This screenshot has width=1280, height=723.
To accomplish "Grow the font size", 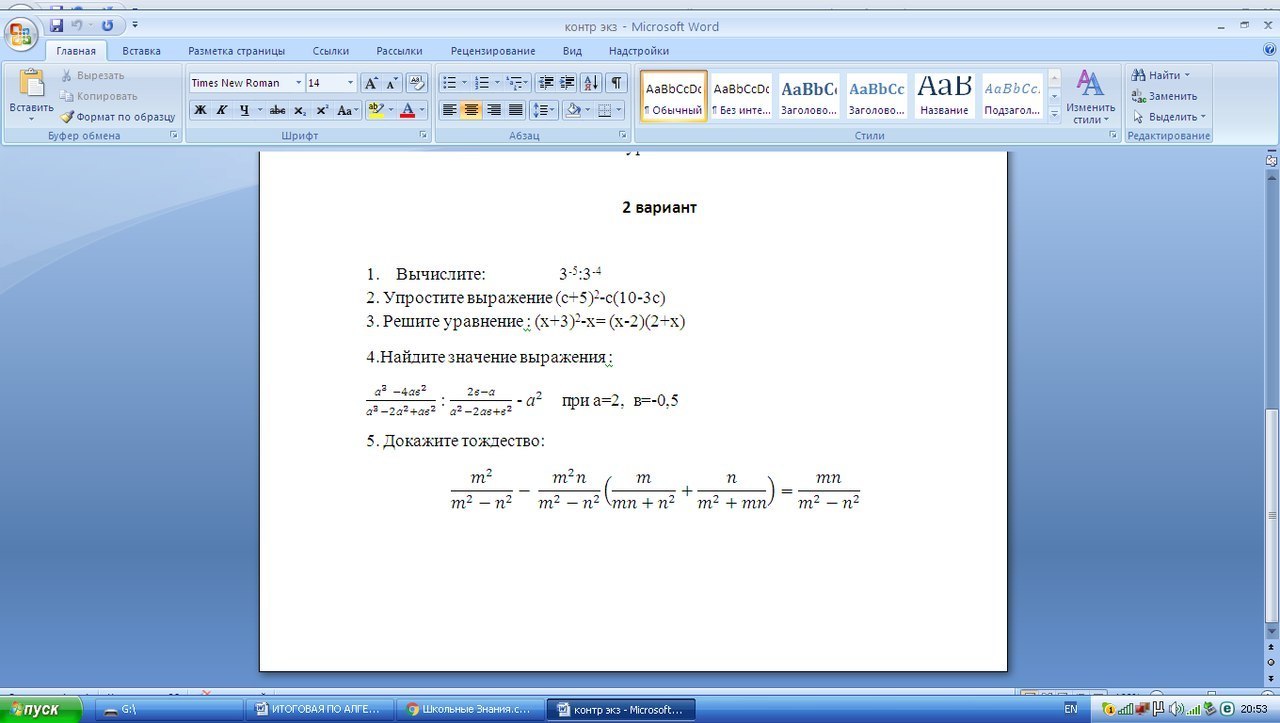I will 370,83.
